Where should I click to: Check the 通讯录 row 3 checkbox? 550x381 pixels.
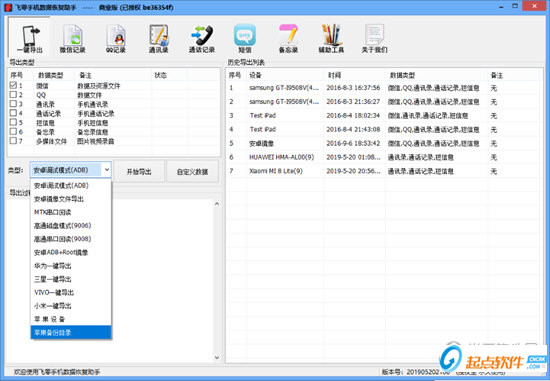[x=13, y=103]
